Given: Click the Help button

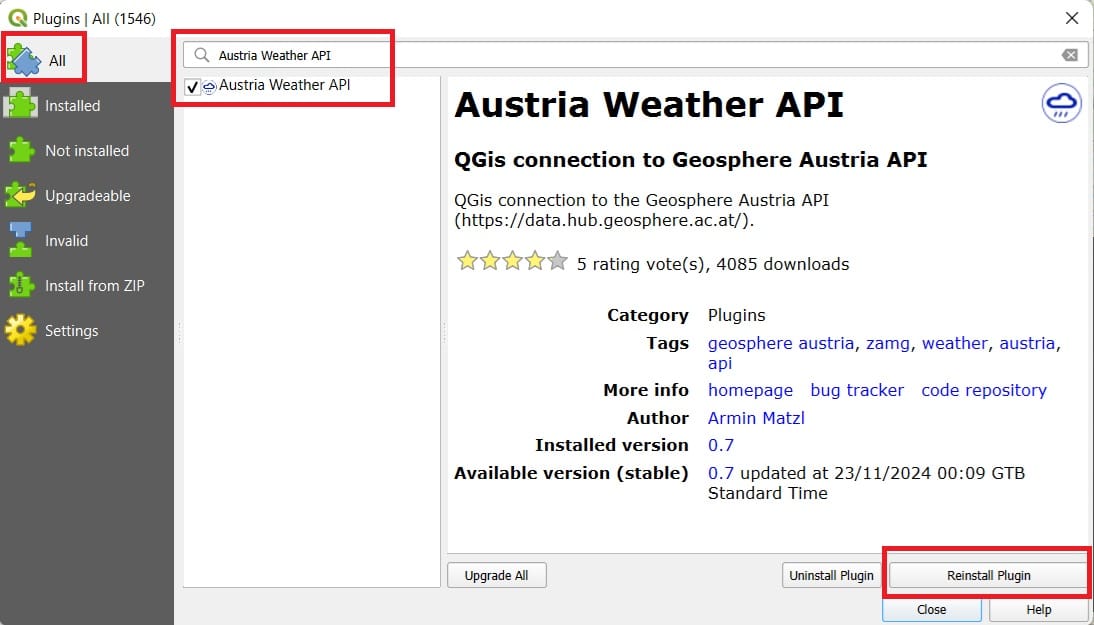Looking at the screenshot, I should pos(1038,610).
